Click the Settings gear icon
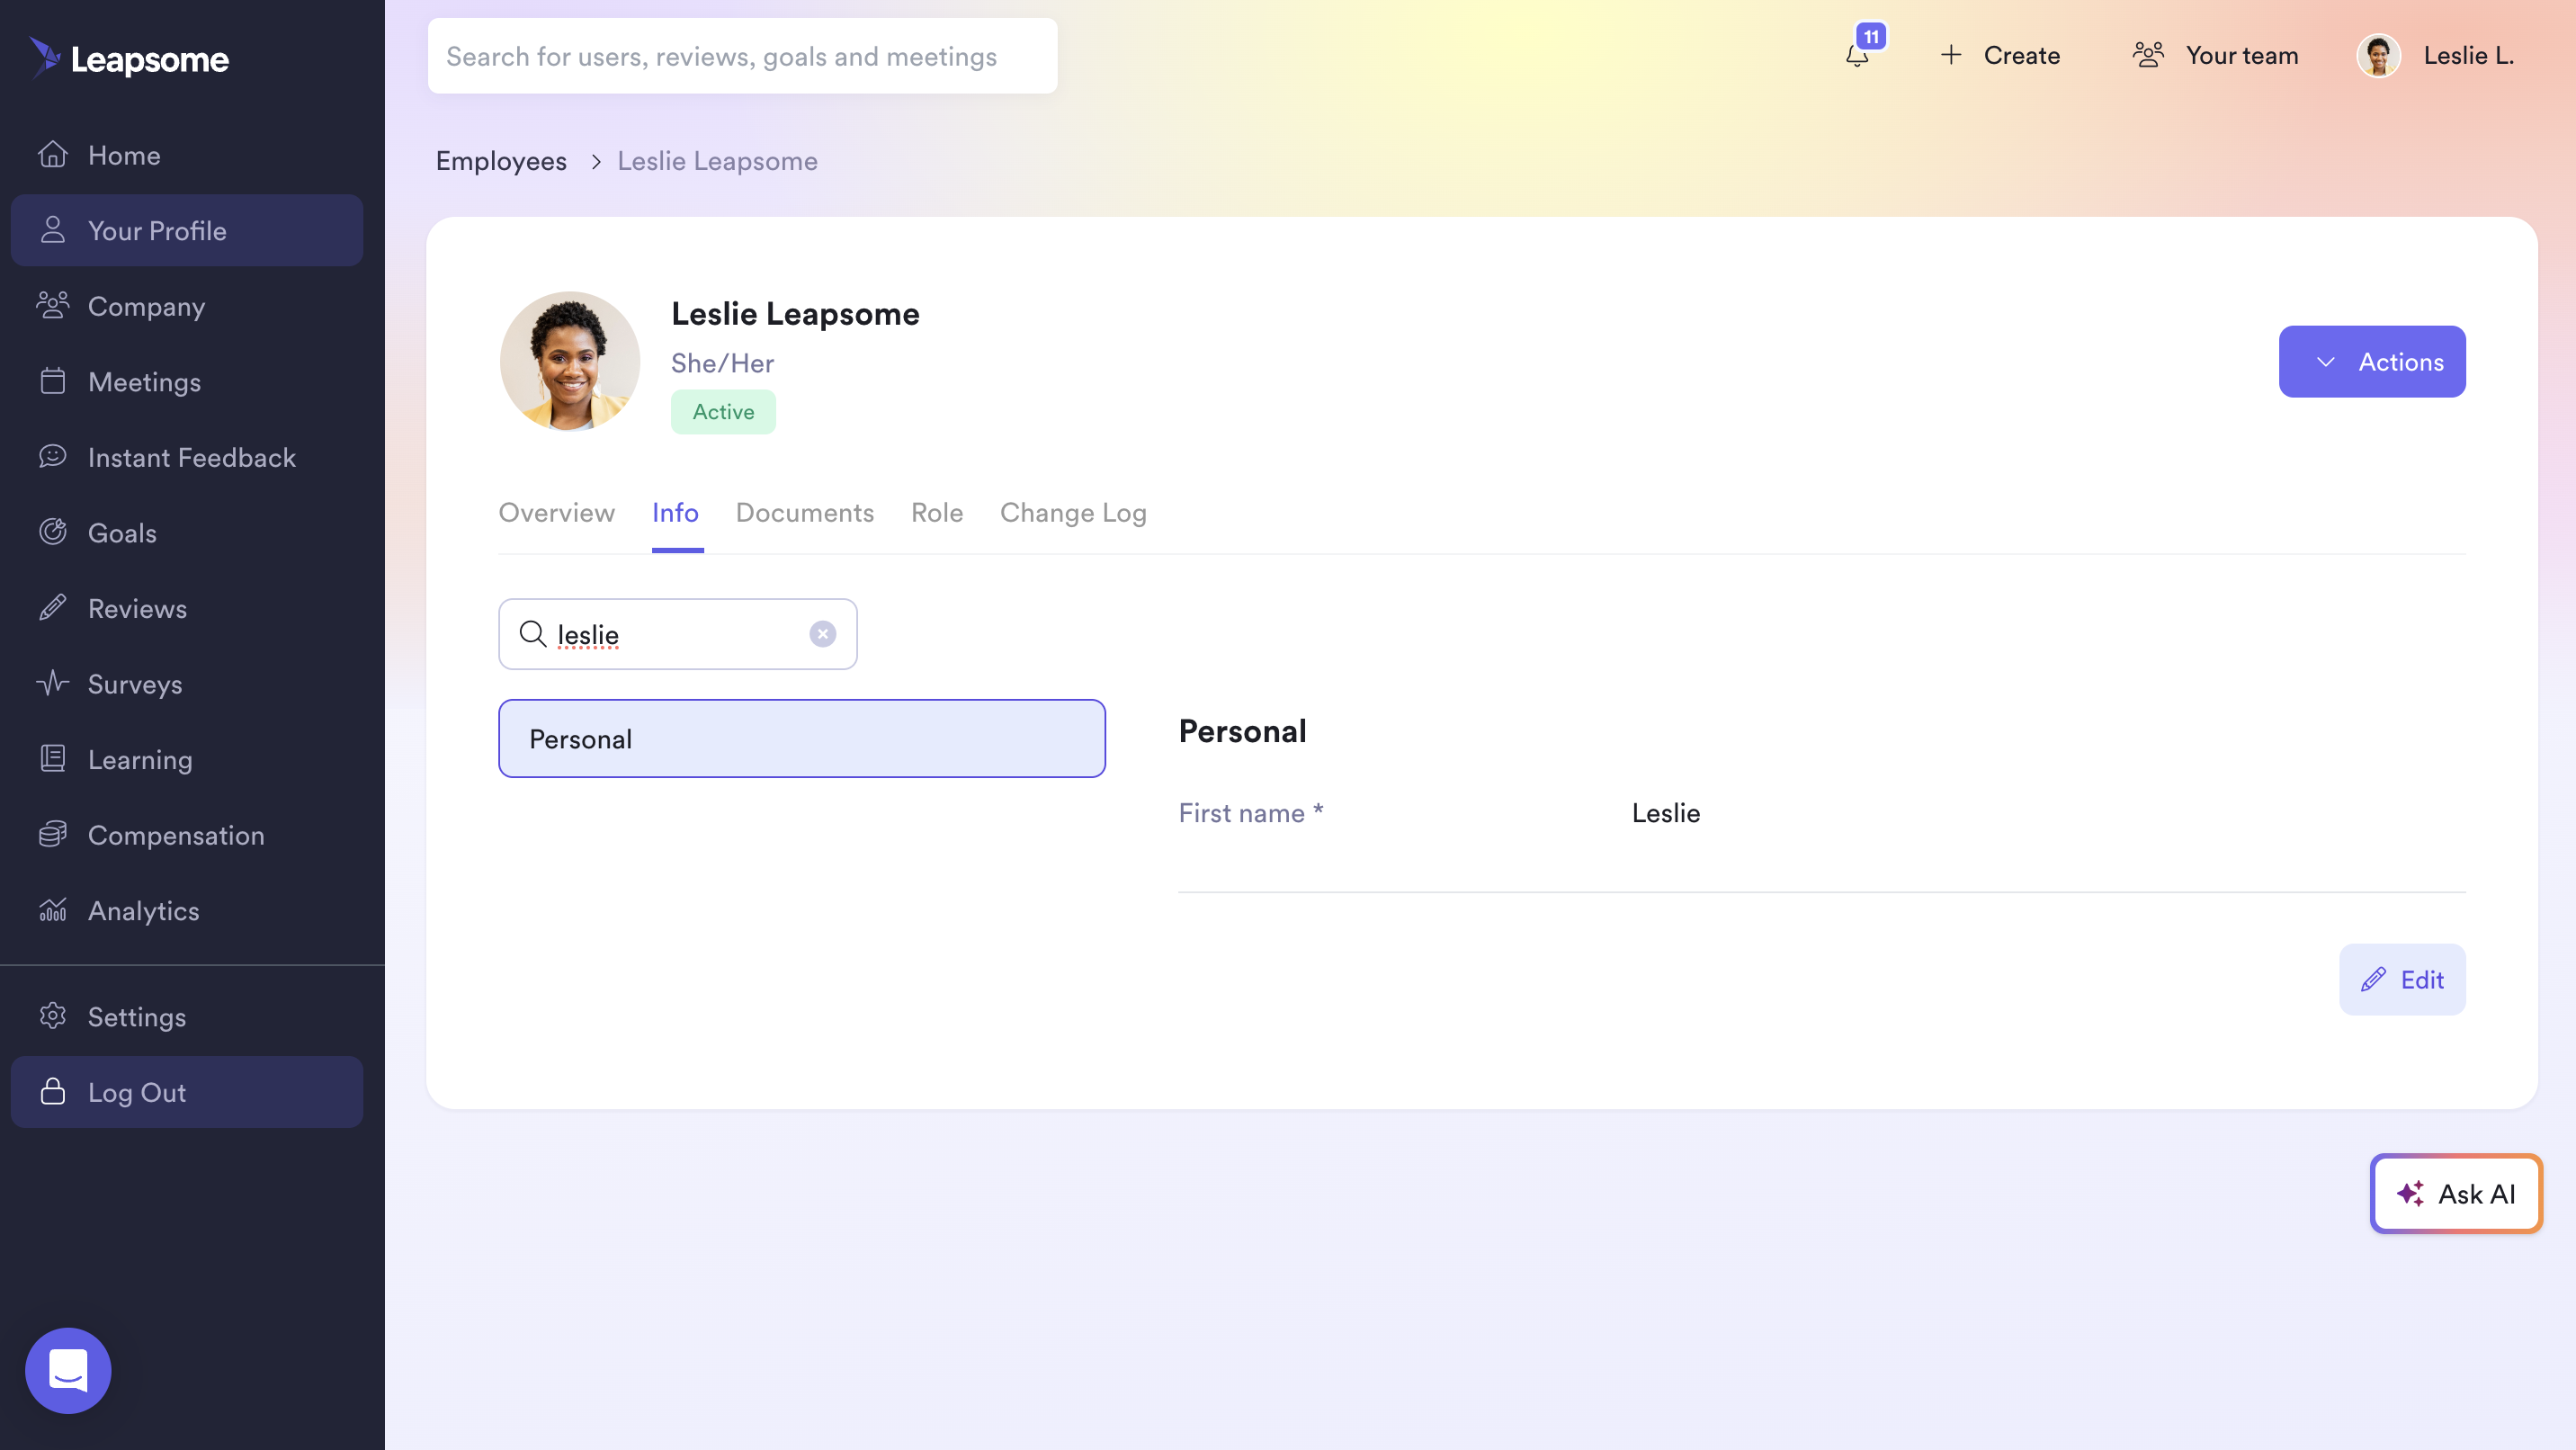 (53, 1016)
